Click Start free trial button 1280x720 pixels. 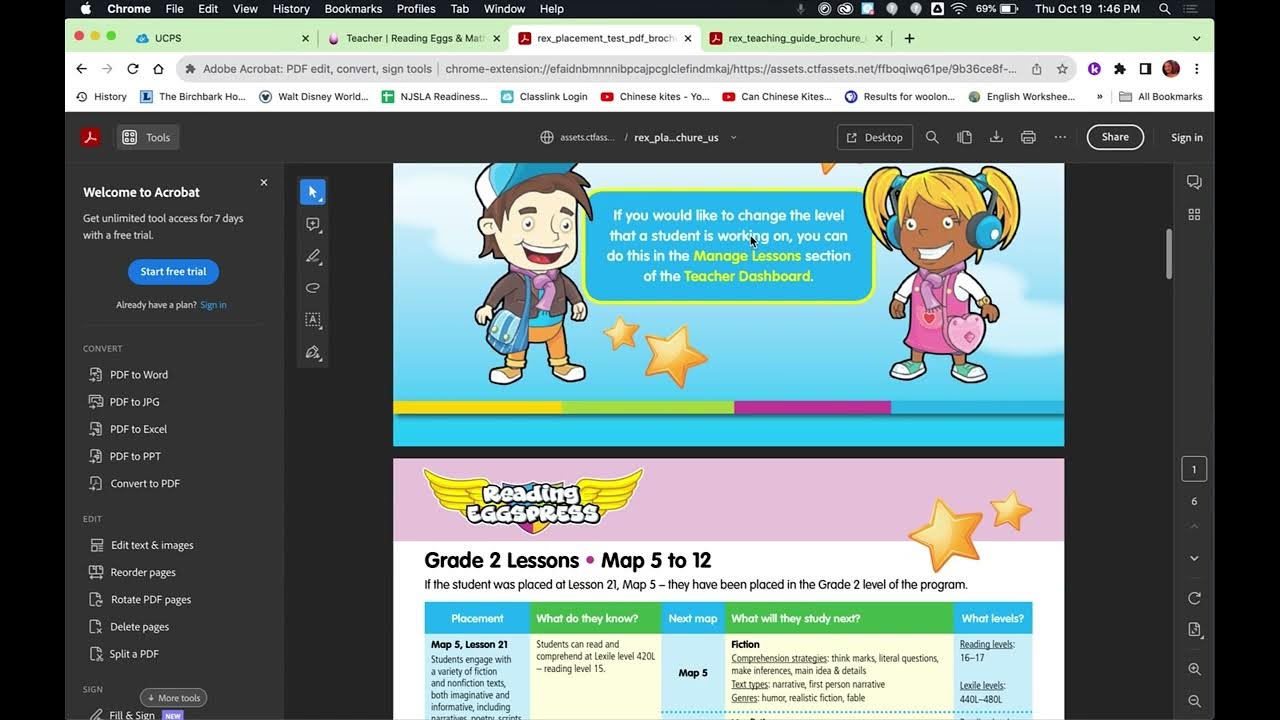coord(173,271)
